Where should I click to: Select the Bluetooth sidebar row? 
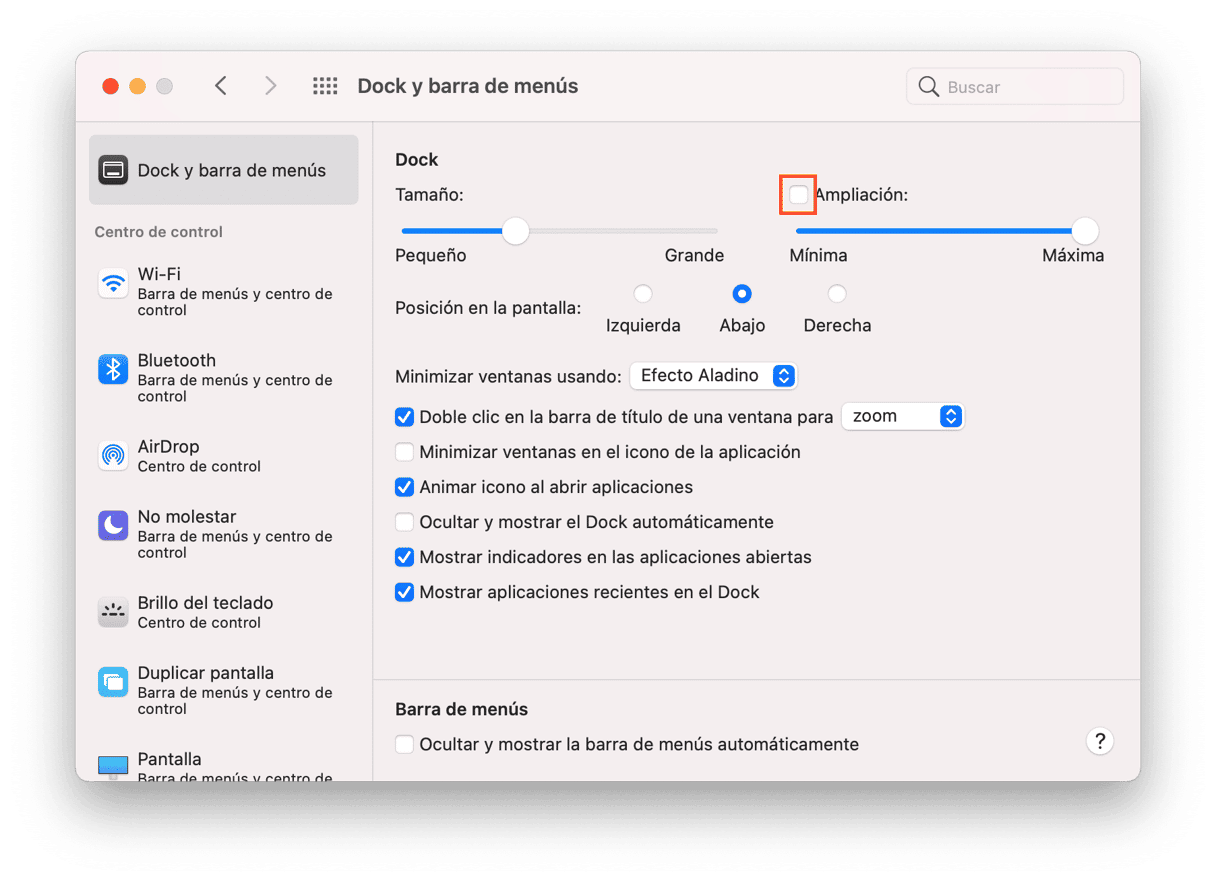click(224, 377)
